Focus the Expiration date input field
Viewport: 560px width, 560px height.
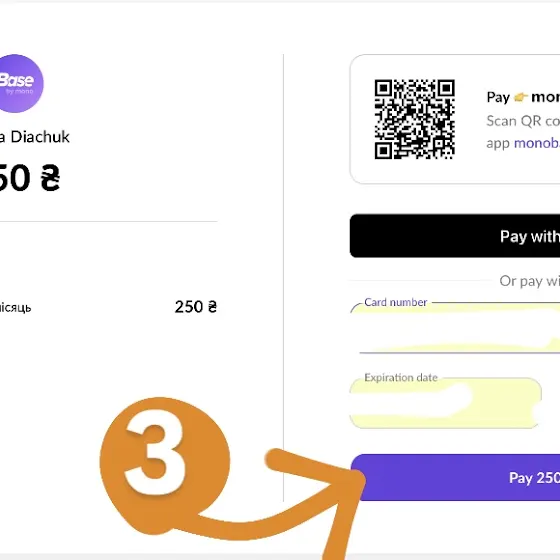(x=446, y=403)
